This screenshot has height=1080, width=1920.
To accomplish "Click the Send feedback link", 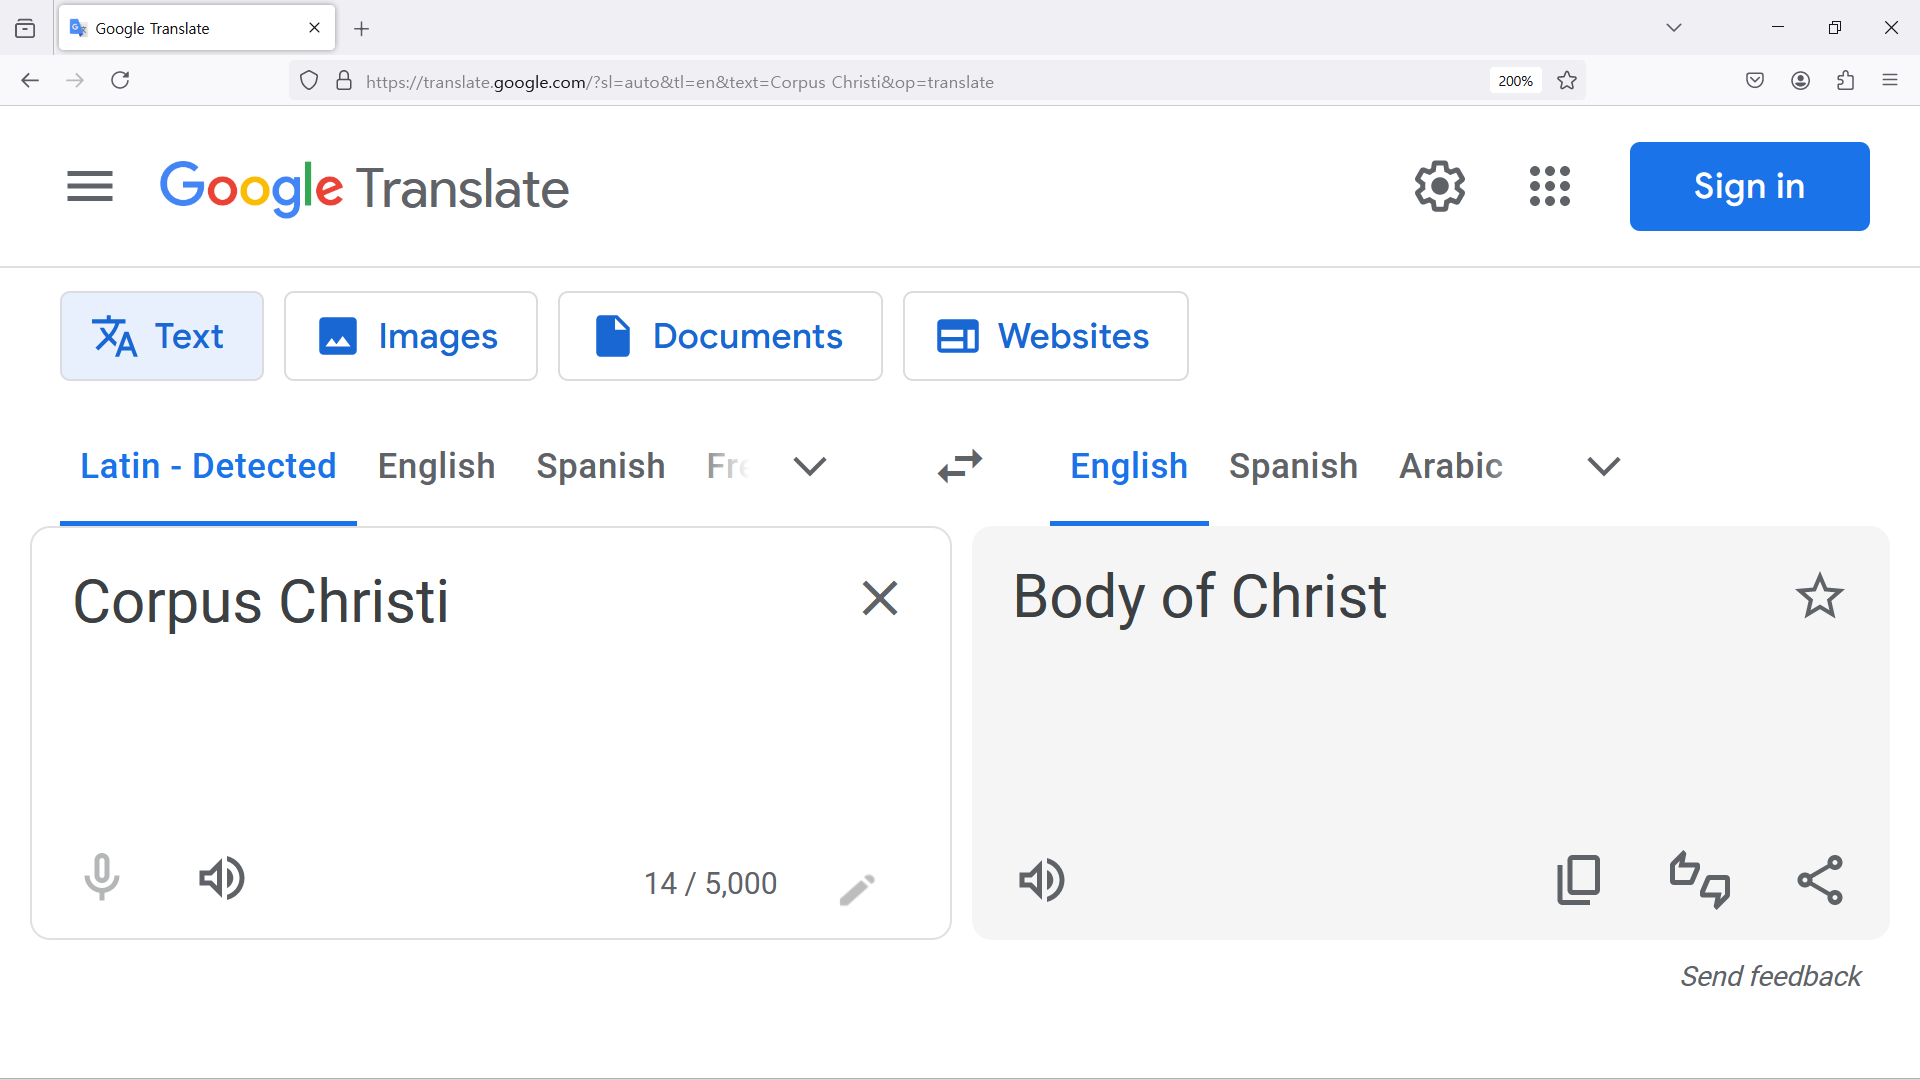I will (x=1770, y=976).
